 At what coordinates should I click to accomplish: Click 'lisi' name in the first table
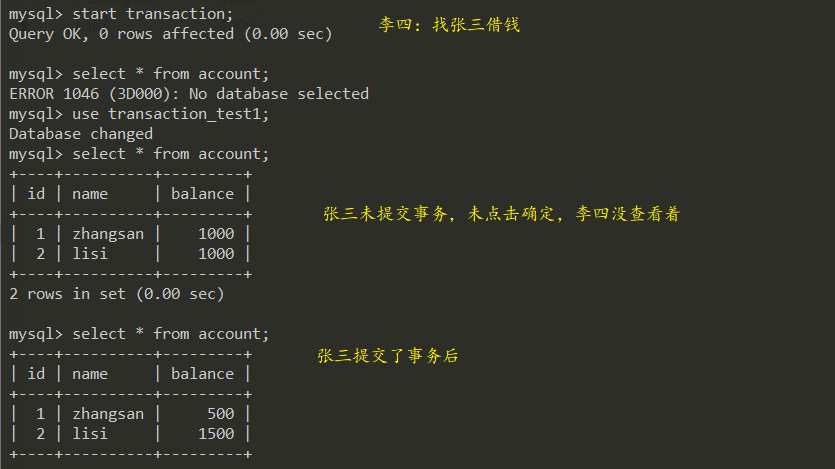click(90, 254)
